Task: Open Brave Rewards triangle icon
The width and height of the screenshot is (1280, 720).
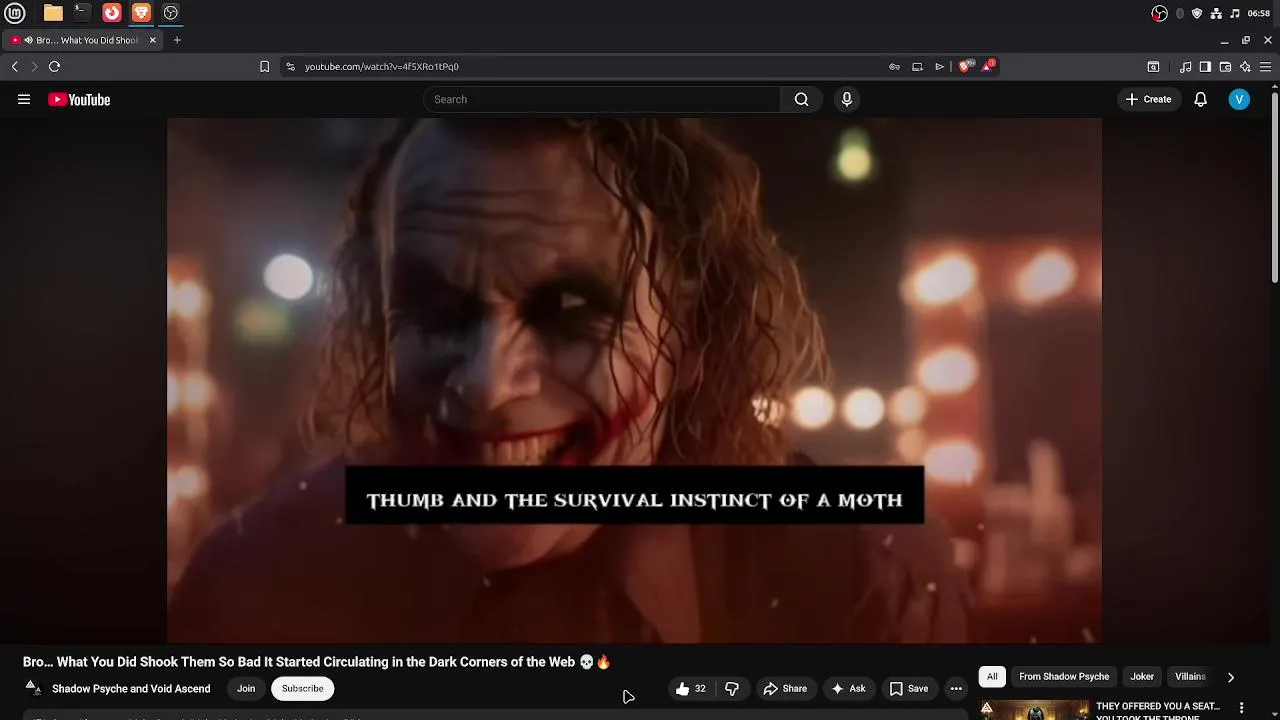Action: (x=989, y=66)
